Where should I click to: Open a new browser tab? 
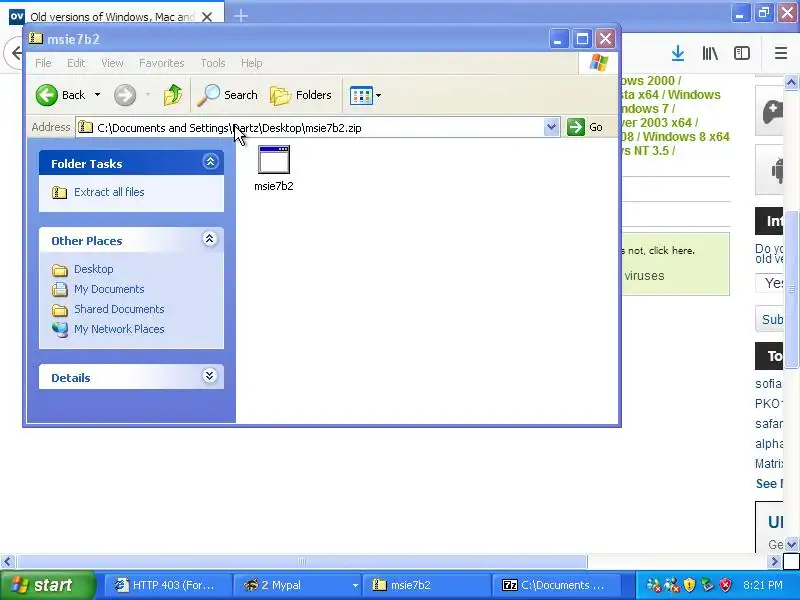[x=241, y=16]
